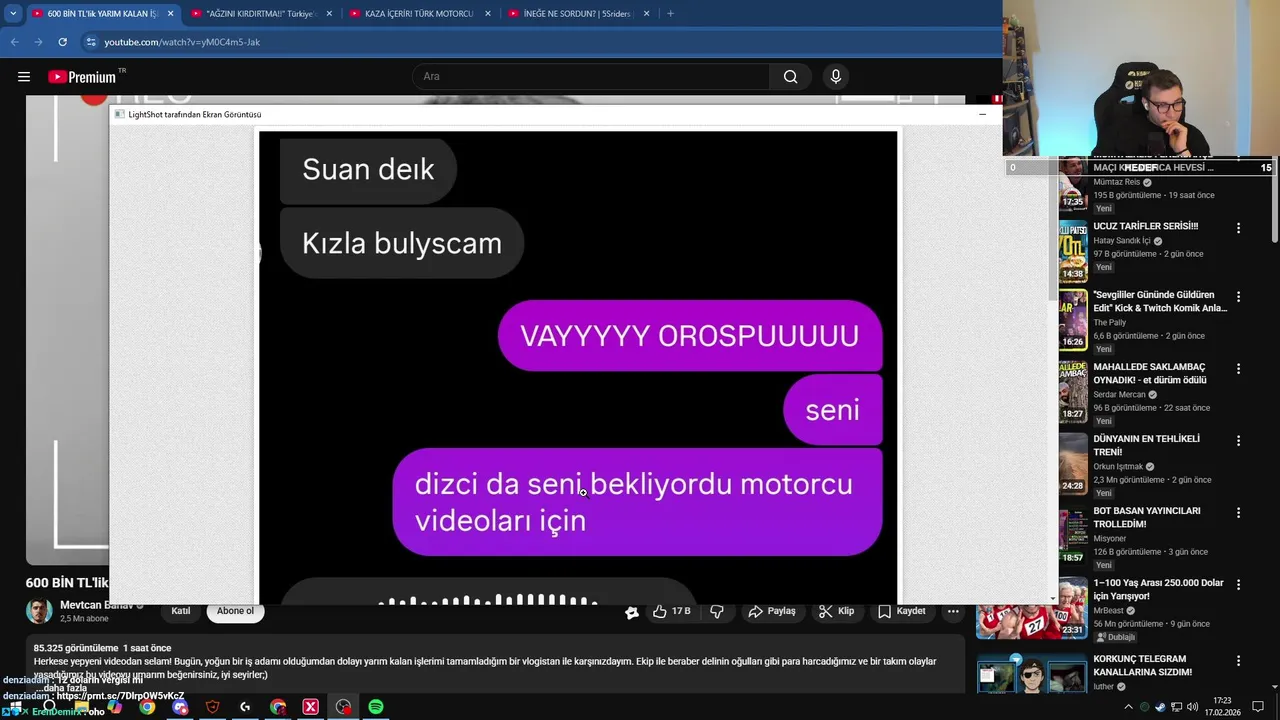1280x720 pixels.
Task: Click the page vertical scrollbar
Action: [x=1273, y=200]
